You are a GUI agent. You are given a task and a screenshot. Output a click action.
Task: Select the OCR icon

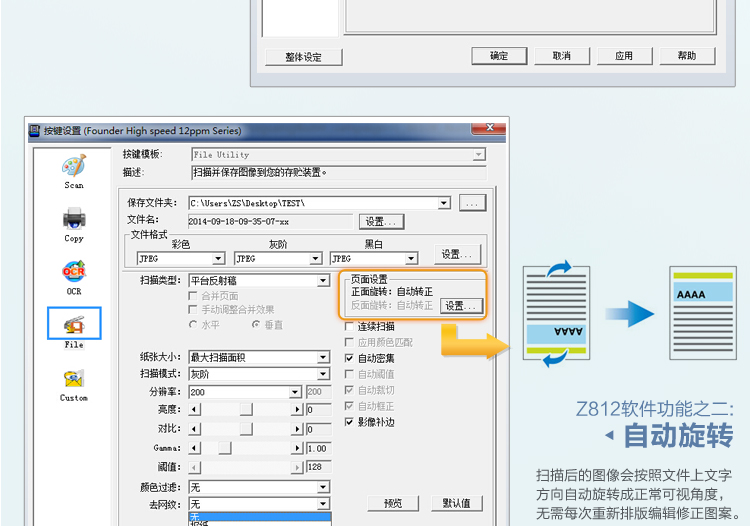pos(74,271)
